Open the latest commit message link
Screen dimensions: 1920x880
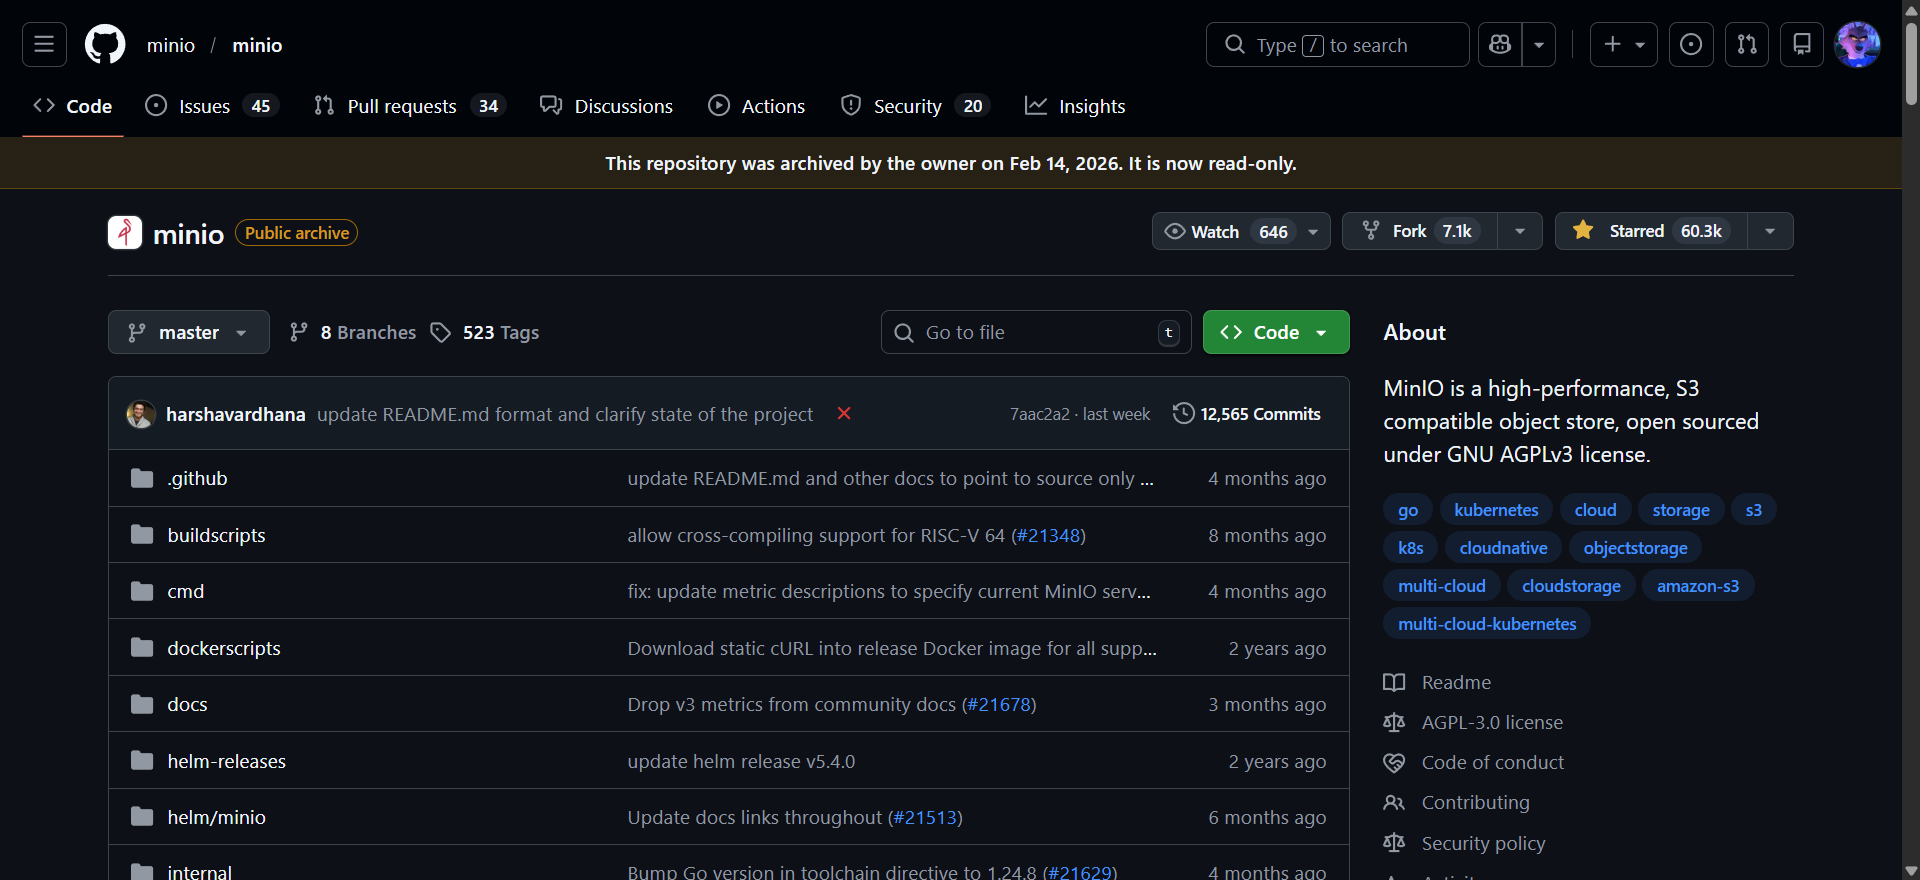[x=565, y=414]
